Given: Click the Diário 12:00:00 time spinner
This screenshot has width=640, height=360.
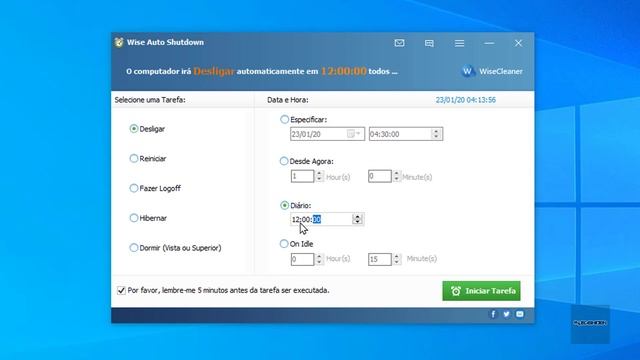Looking at the screenshot, I should [x=358, y=219].
